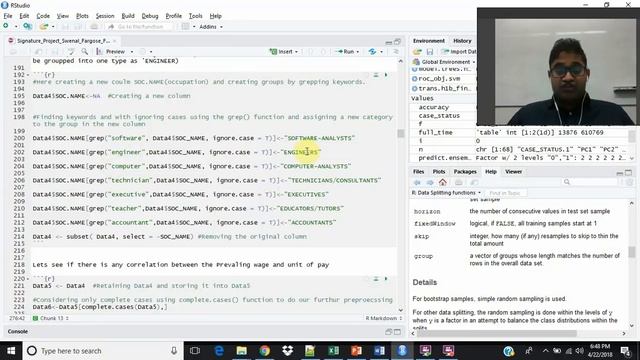This screenshot has height=360, width=640.
Task: Open the Session menu
Action: 105,16
